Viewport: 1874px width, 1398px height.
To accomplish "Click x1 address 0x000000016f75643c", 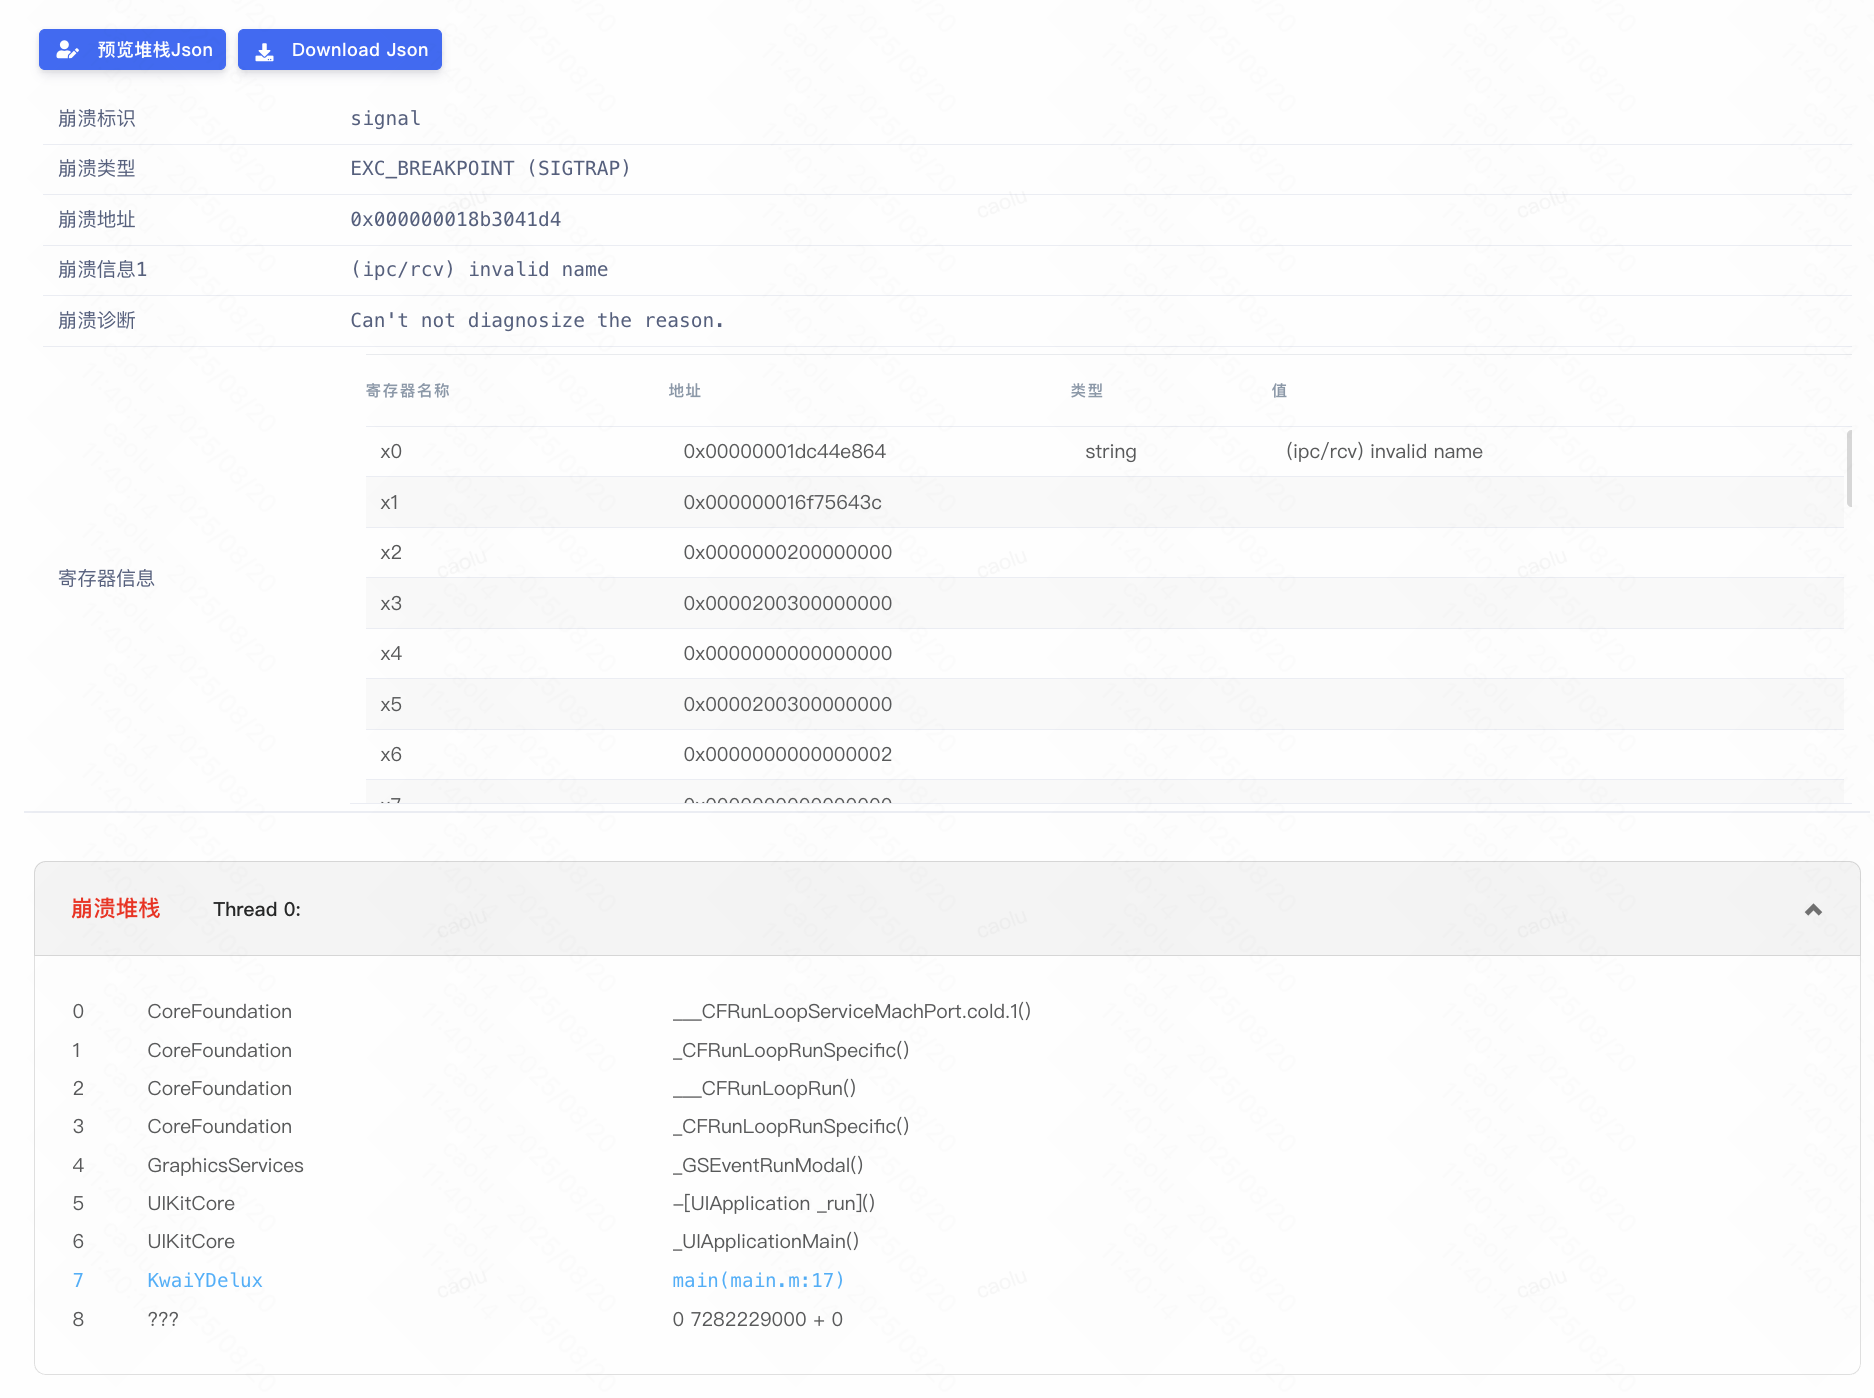I will (782, 502).
